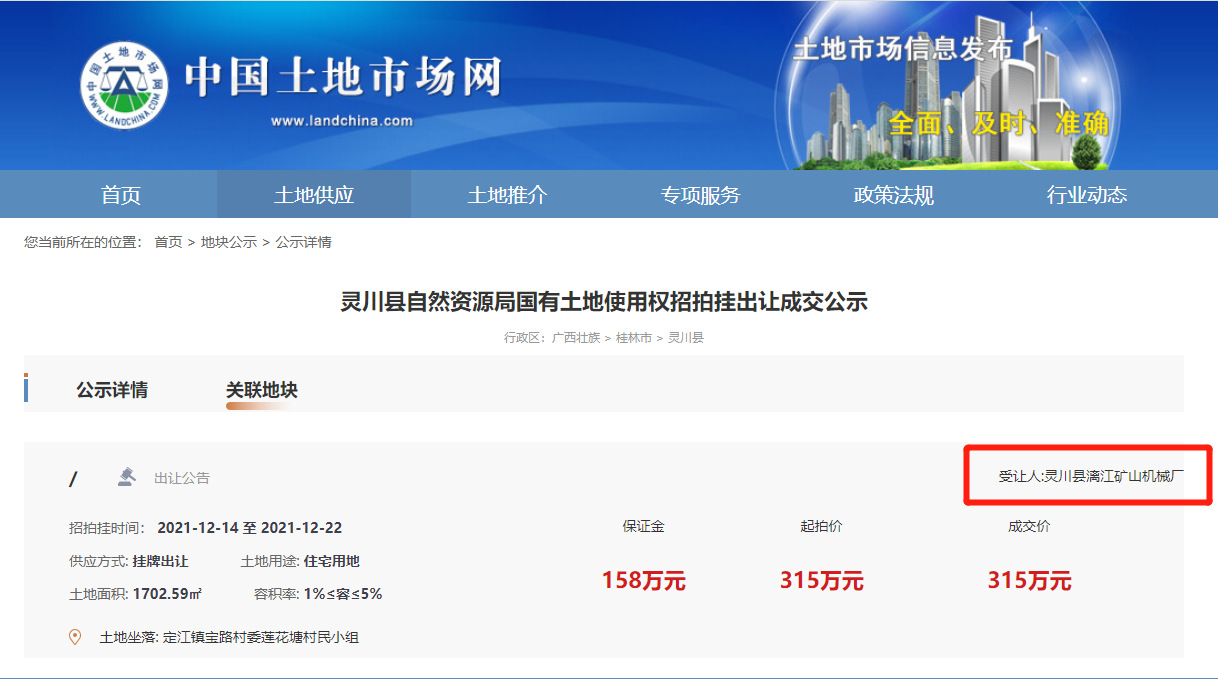This screenshot has width=1218, height=679.
Task: Open 专项服务 from the navigation bar
Action: 700,195
